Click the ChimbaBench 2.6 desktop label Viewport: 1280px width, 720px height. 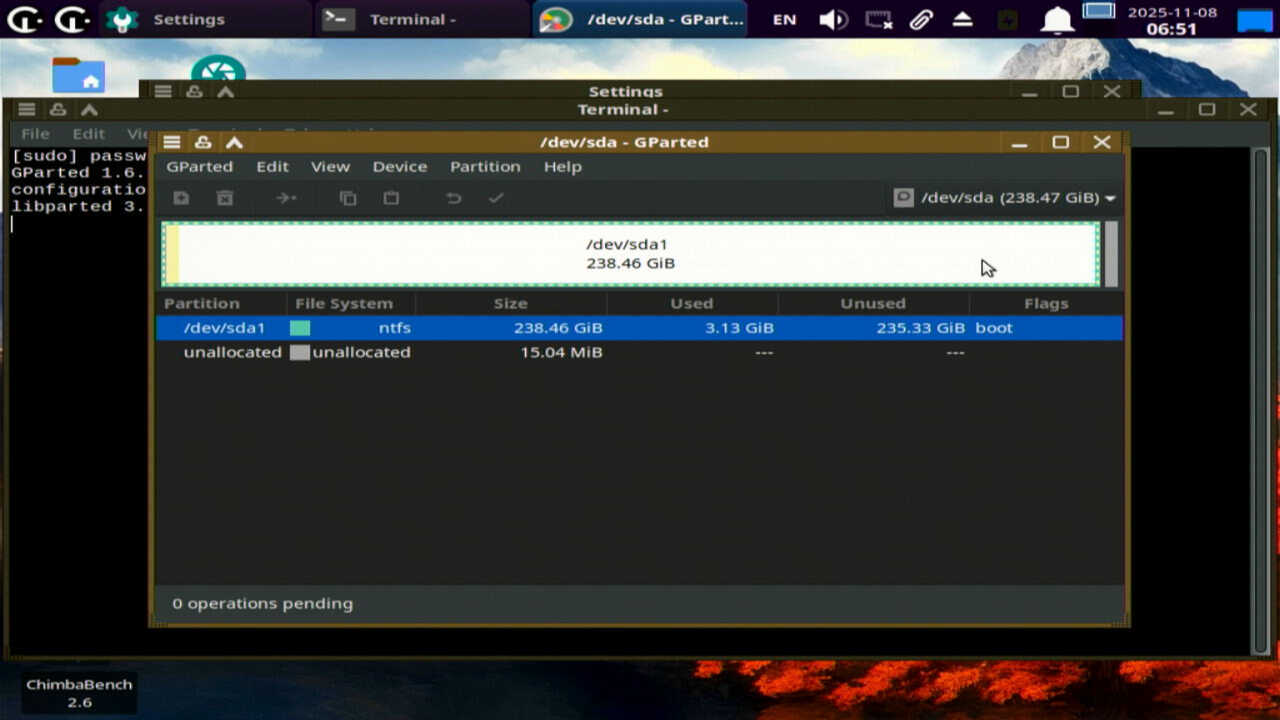pos(79,693)
